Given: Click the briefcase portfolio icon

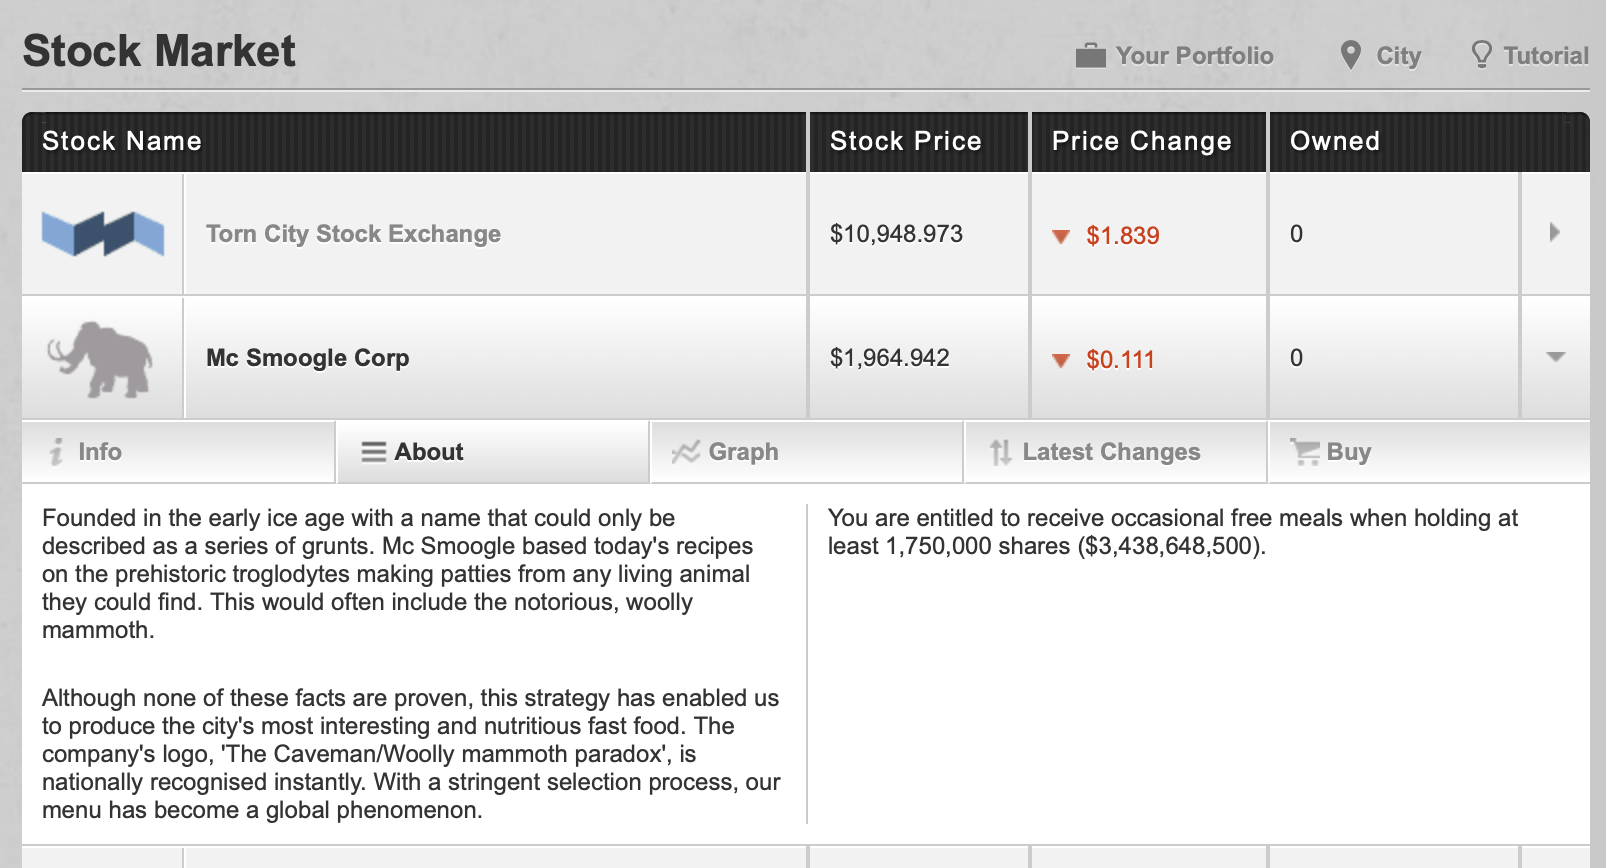Looking at the screenshot, I should pyautogui.click(x=1090, y=56).
